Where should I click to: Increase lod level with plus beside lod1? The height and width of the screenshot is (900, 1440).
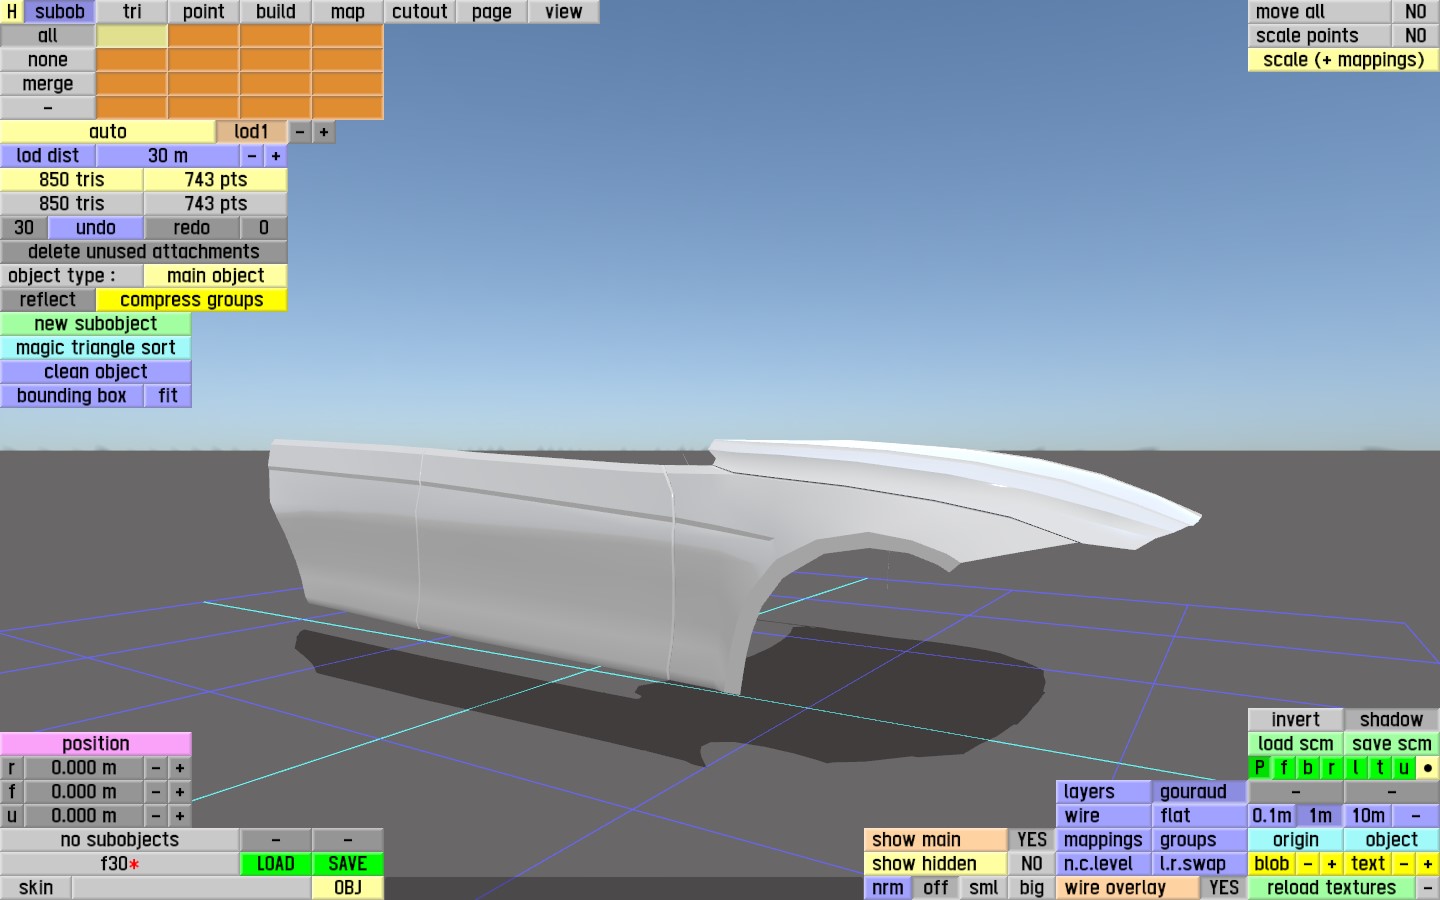[323, 132]
